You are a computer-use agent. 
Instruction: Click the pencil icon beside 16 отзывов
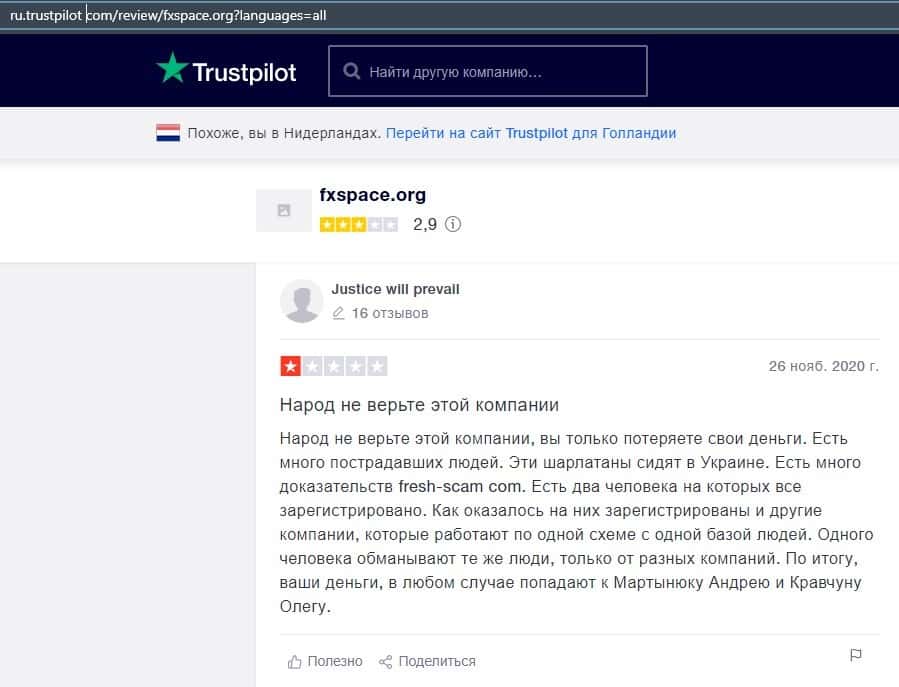tap(338, 313)
